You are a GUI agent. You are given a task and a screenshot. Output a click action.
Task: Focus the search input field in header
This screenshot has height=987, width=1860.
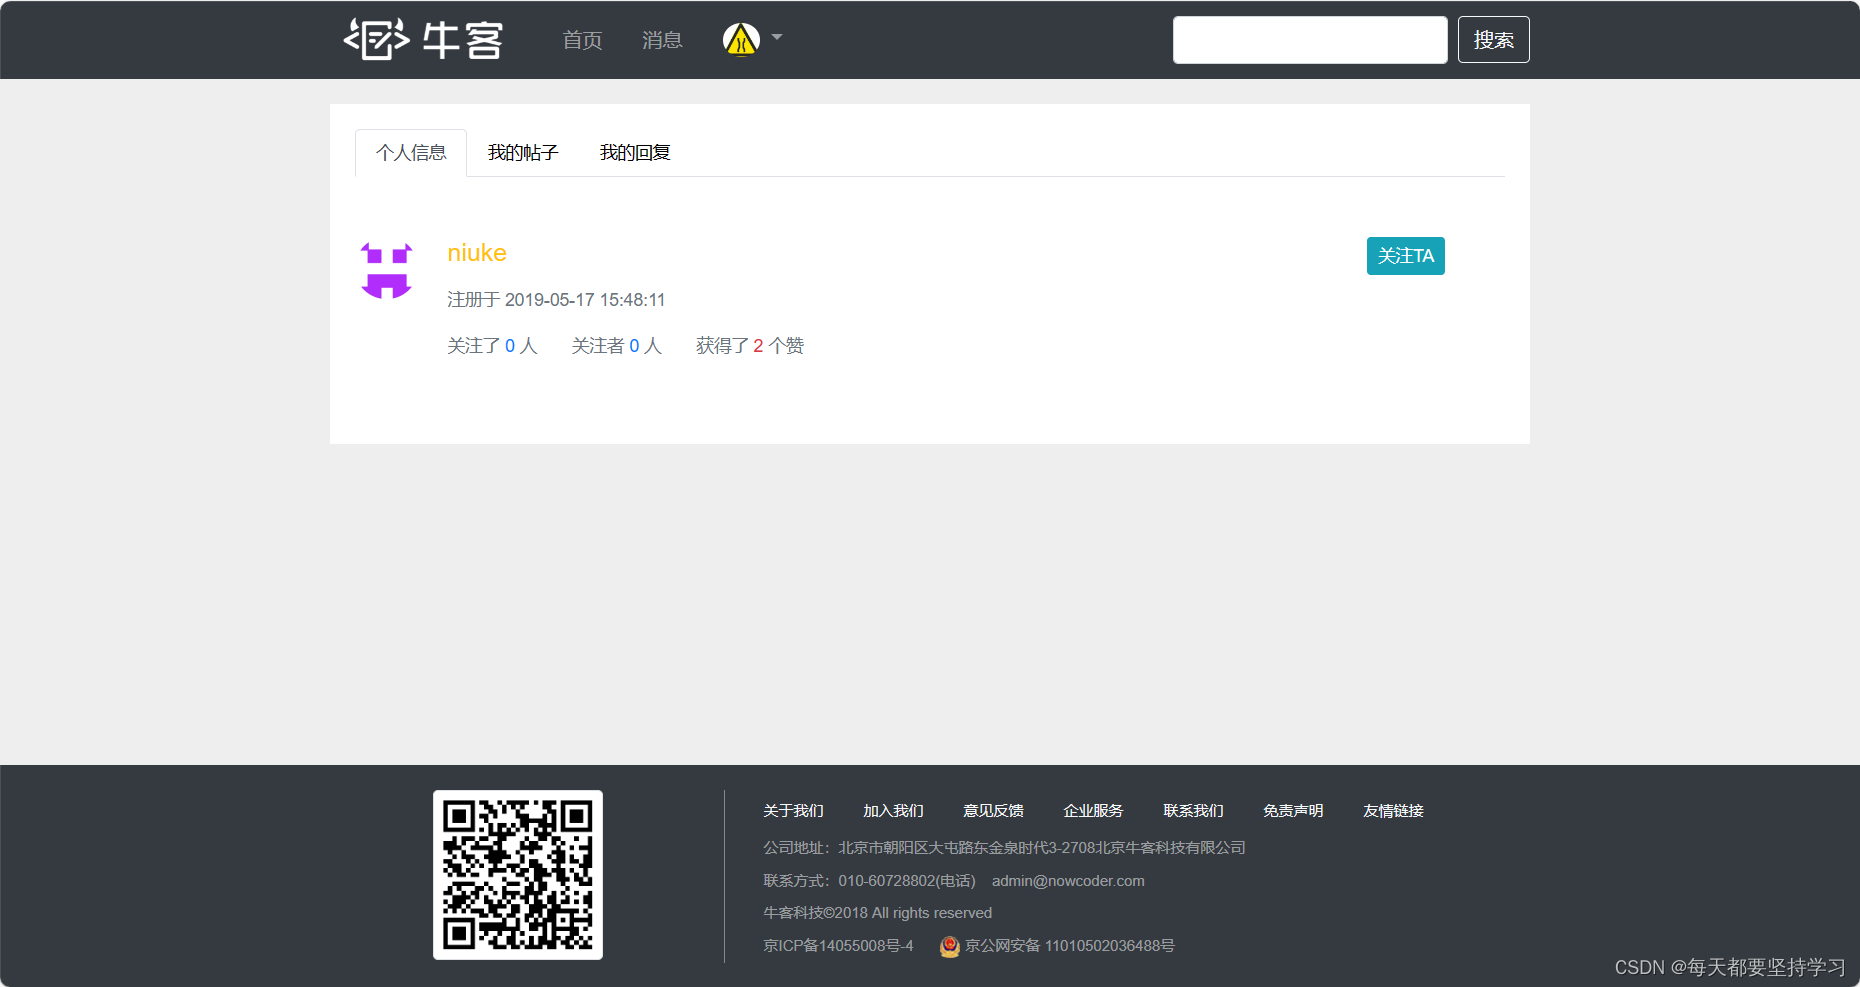(x=1310, y=40)
